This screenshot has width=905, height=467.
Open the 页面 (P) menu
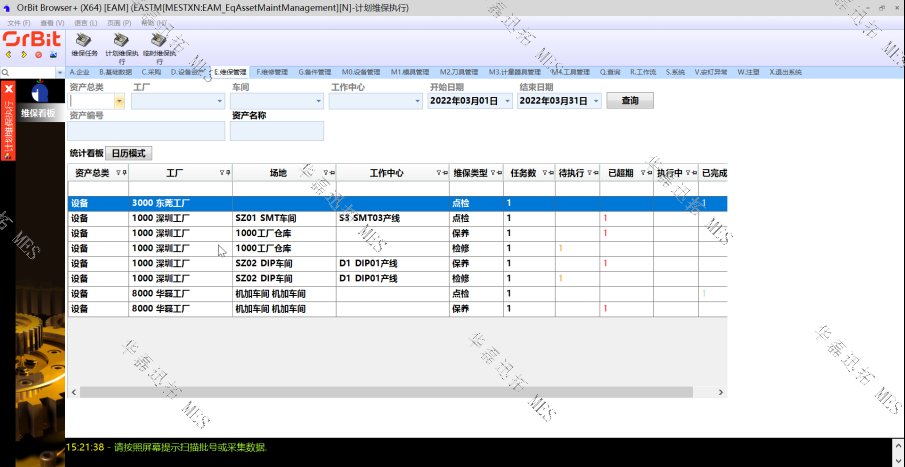[119, 23]
